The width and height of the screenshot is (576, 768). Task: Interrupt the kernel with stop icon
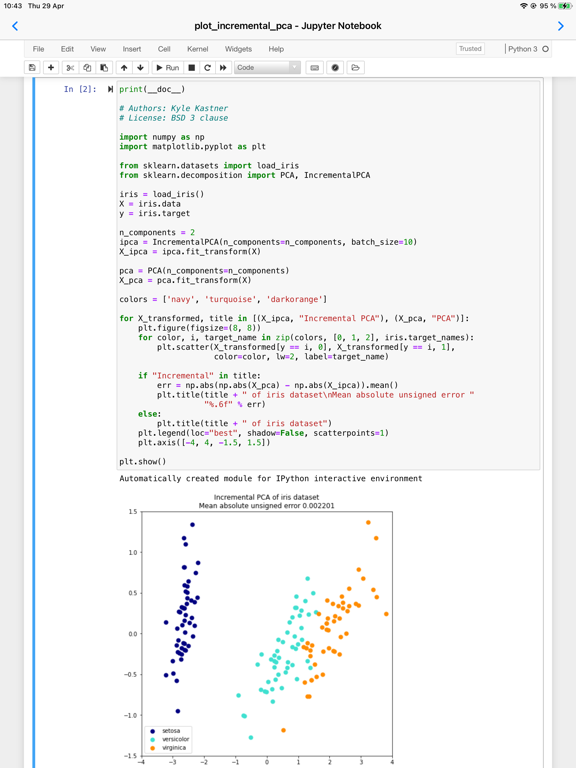coord(192,68)
